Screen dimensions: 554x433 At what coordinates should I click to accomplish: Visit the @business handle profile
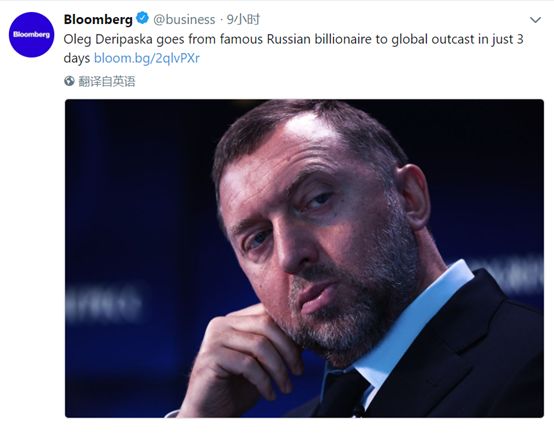[x=184, y=19]
